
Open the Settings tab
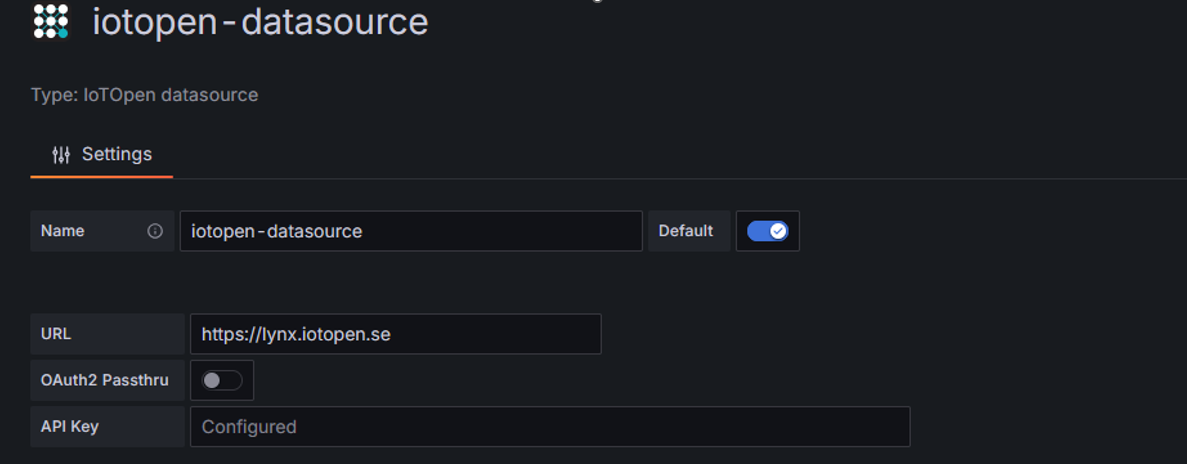102,155
